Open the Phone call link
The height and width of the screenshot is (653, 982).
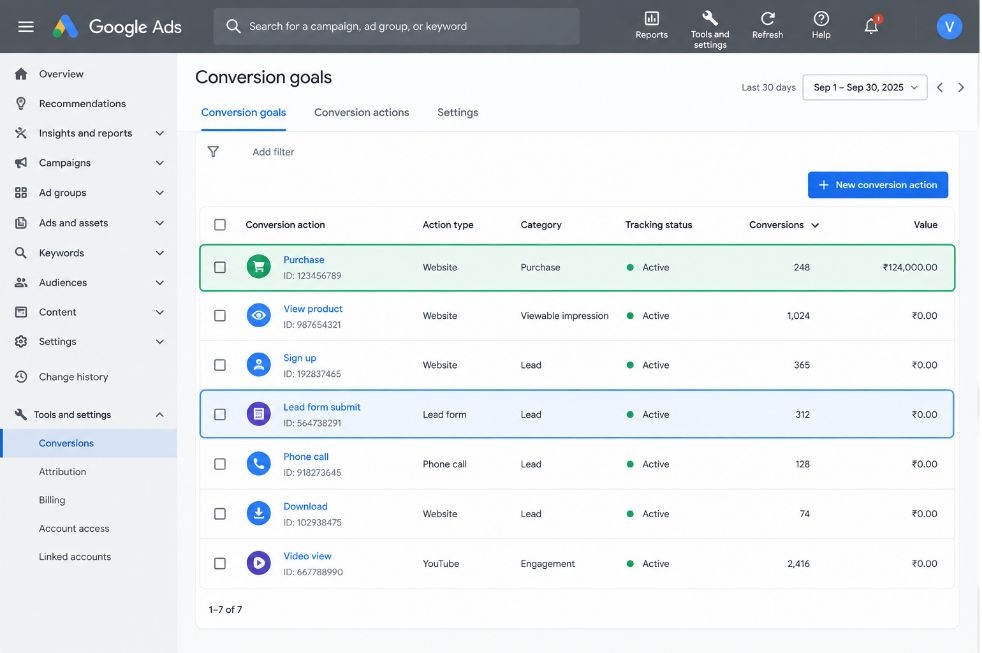(306, 456)
